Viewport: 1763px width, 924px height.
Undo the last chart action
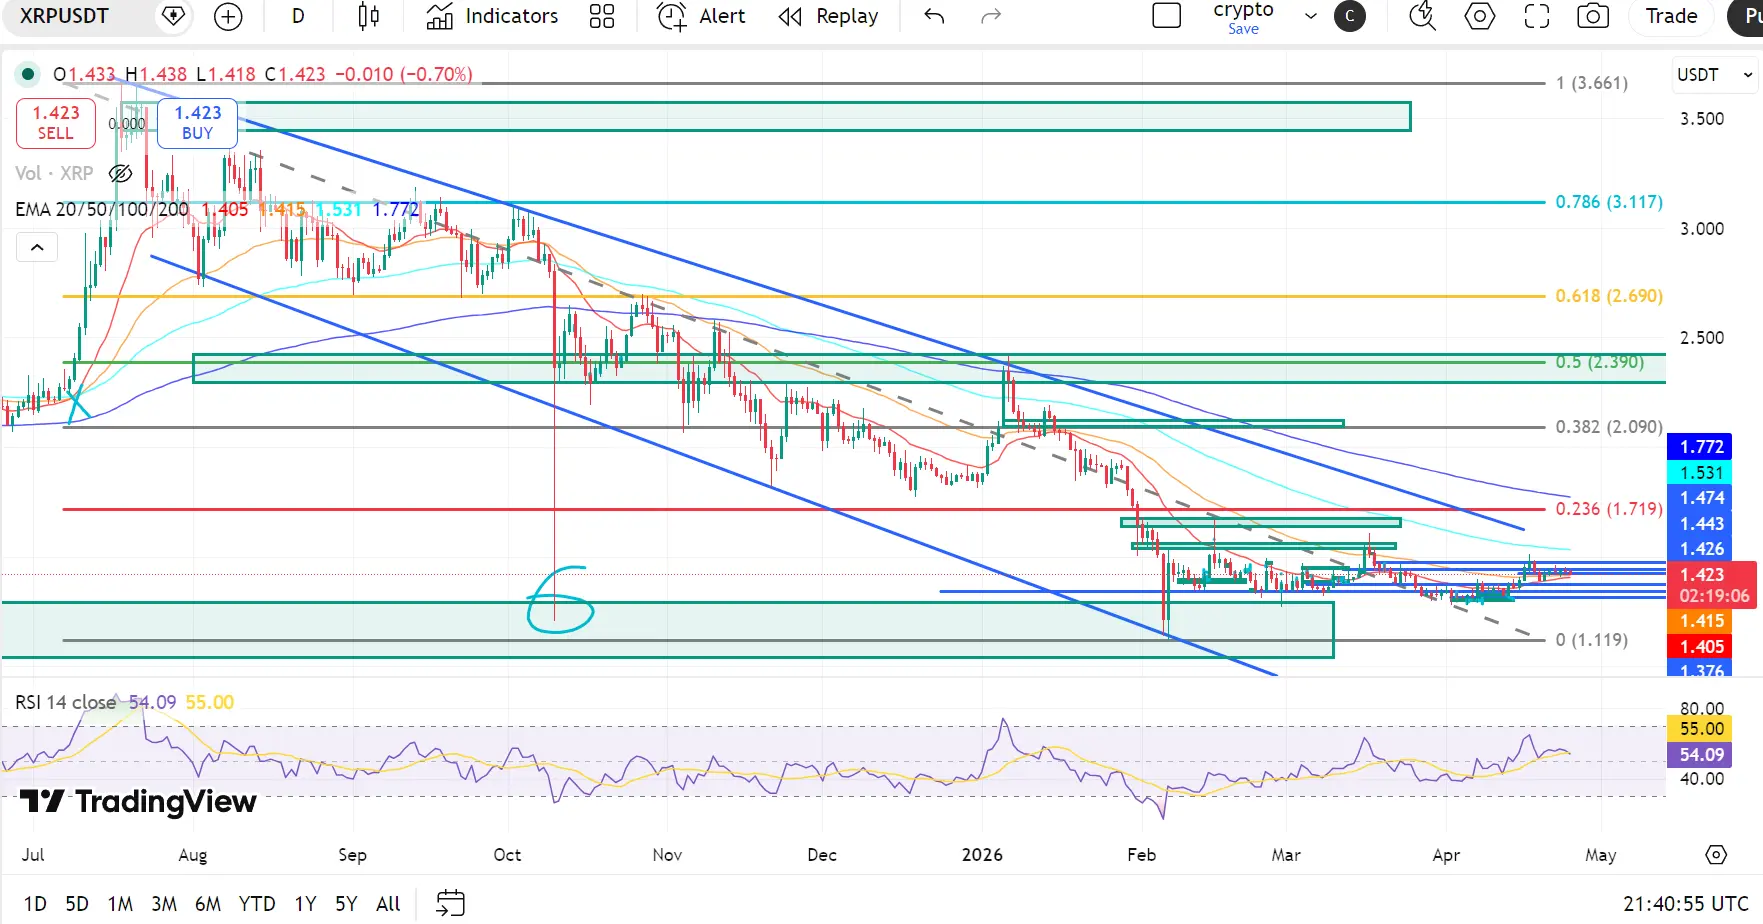[x=934, y=16]
